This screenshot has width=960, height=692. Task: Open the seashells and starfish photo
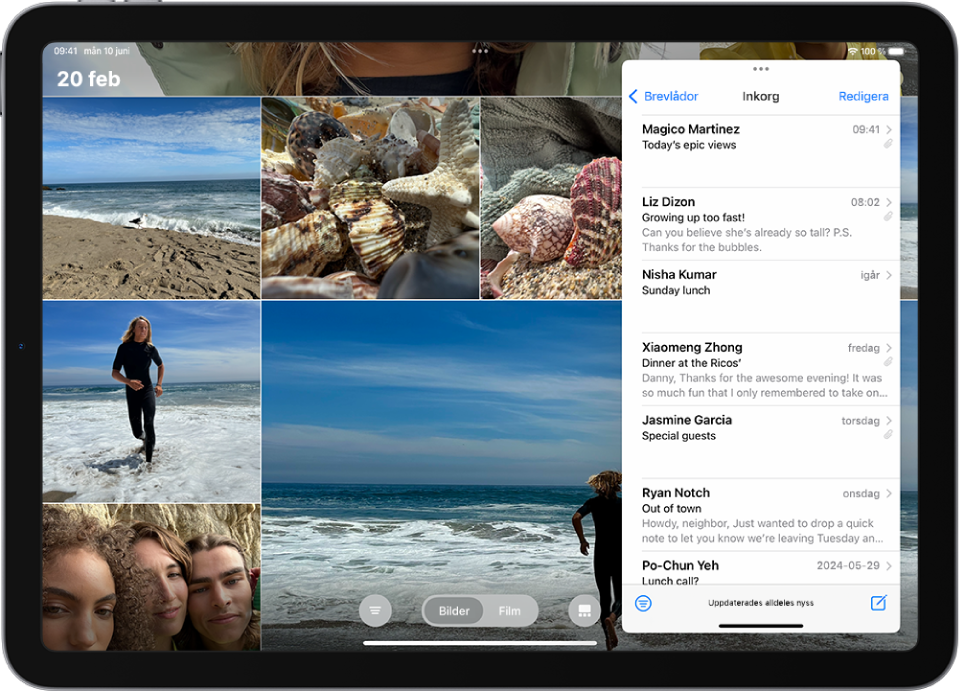click(x=370, y=198)
